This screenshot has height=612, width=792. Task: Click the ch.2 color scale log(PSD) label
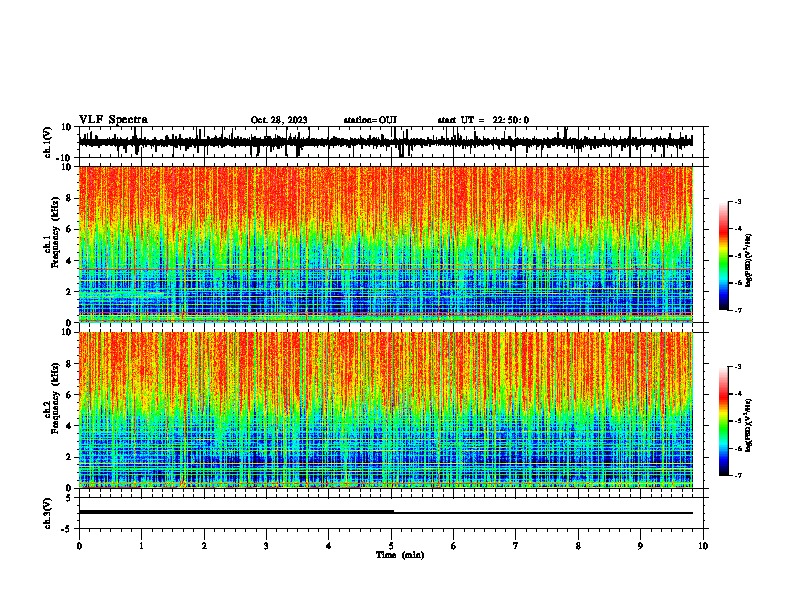pos(748,425)
